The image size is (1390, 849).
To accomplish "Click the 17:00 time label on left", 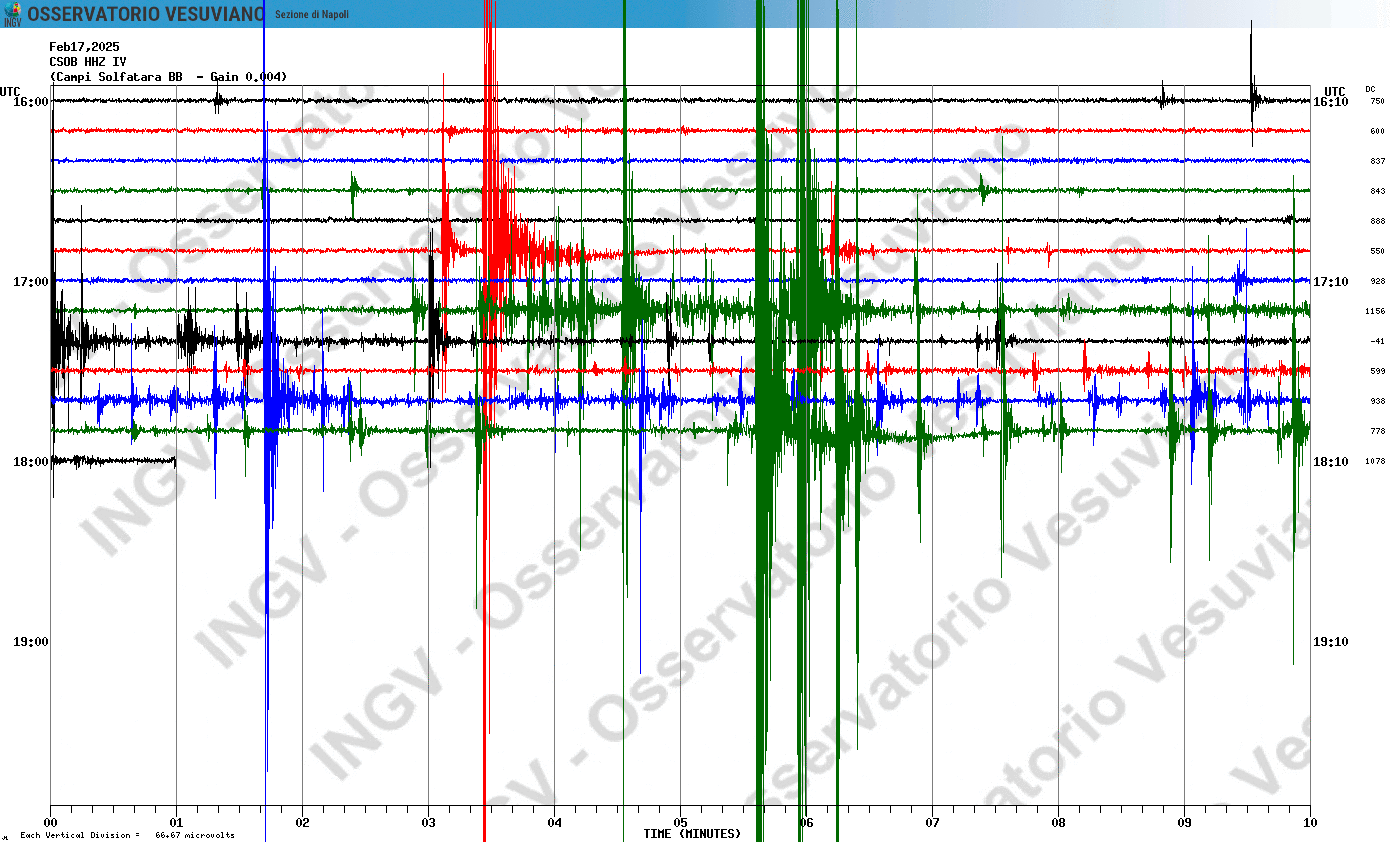I will pyautogui.click(x=31, y=282).
